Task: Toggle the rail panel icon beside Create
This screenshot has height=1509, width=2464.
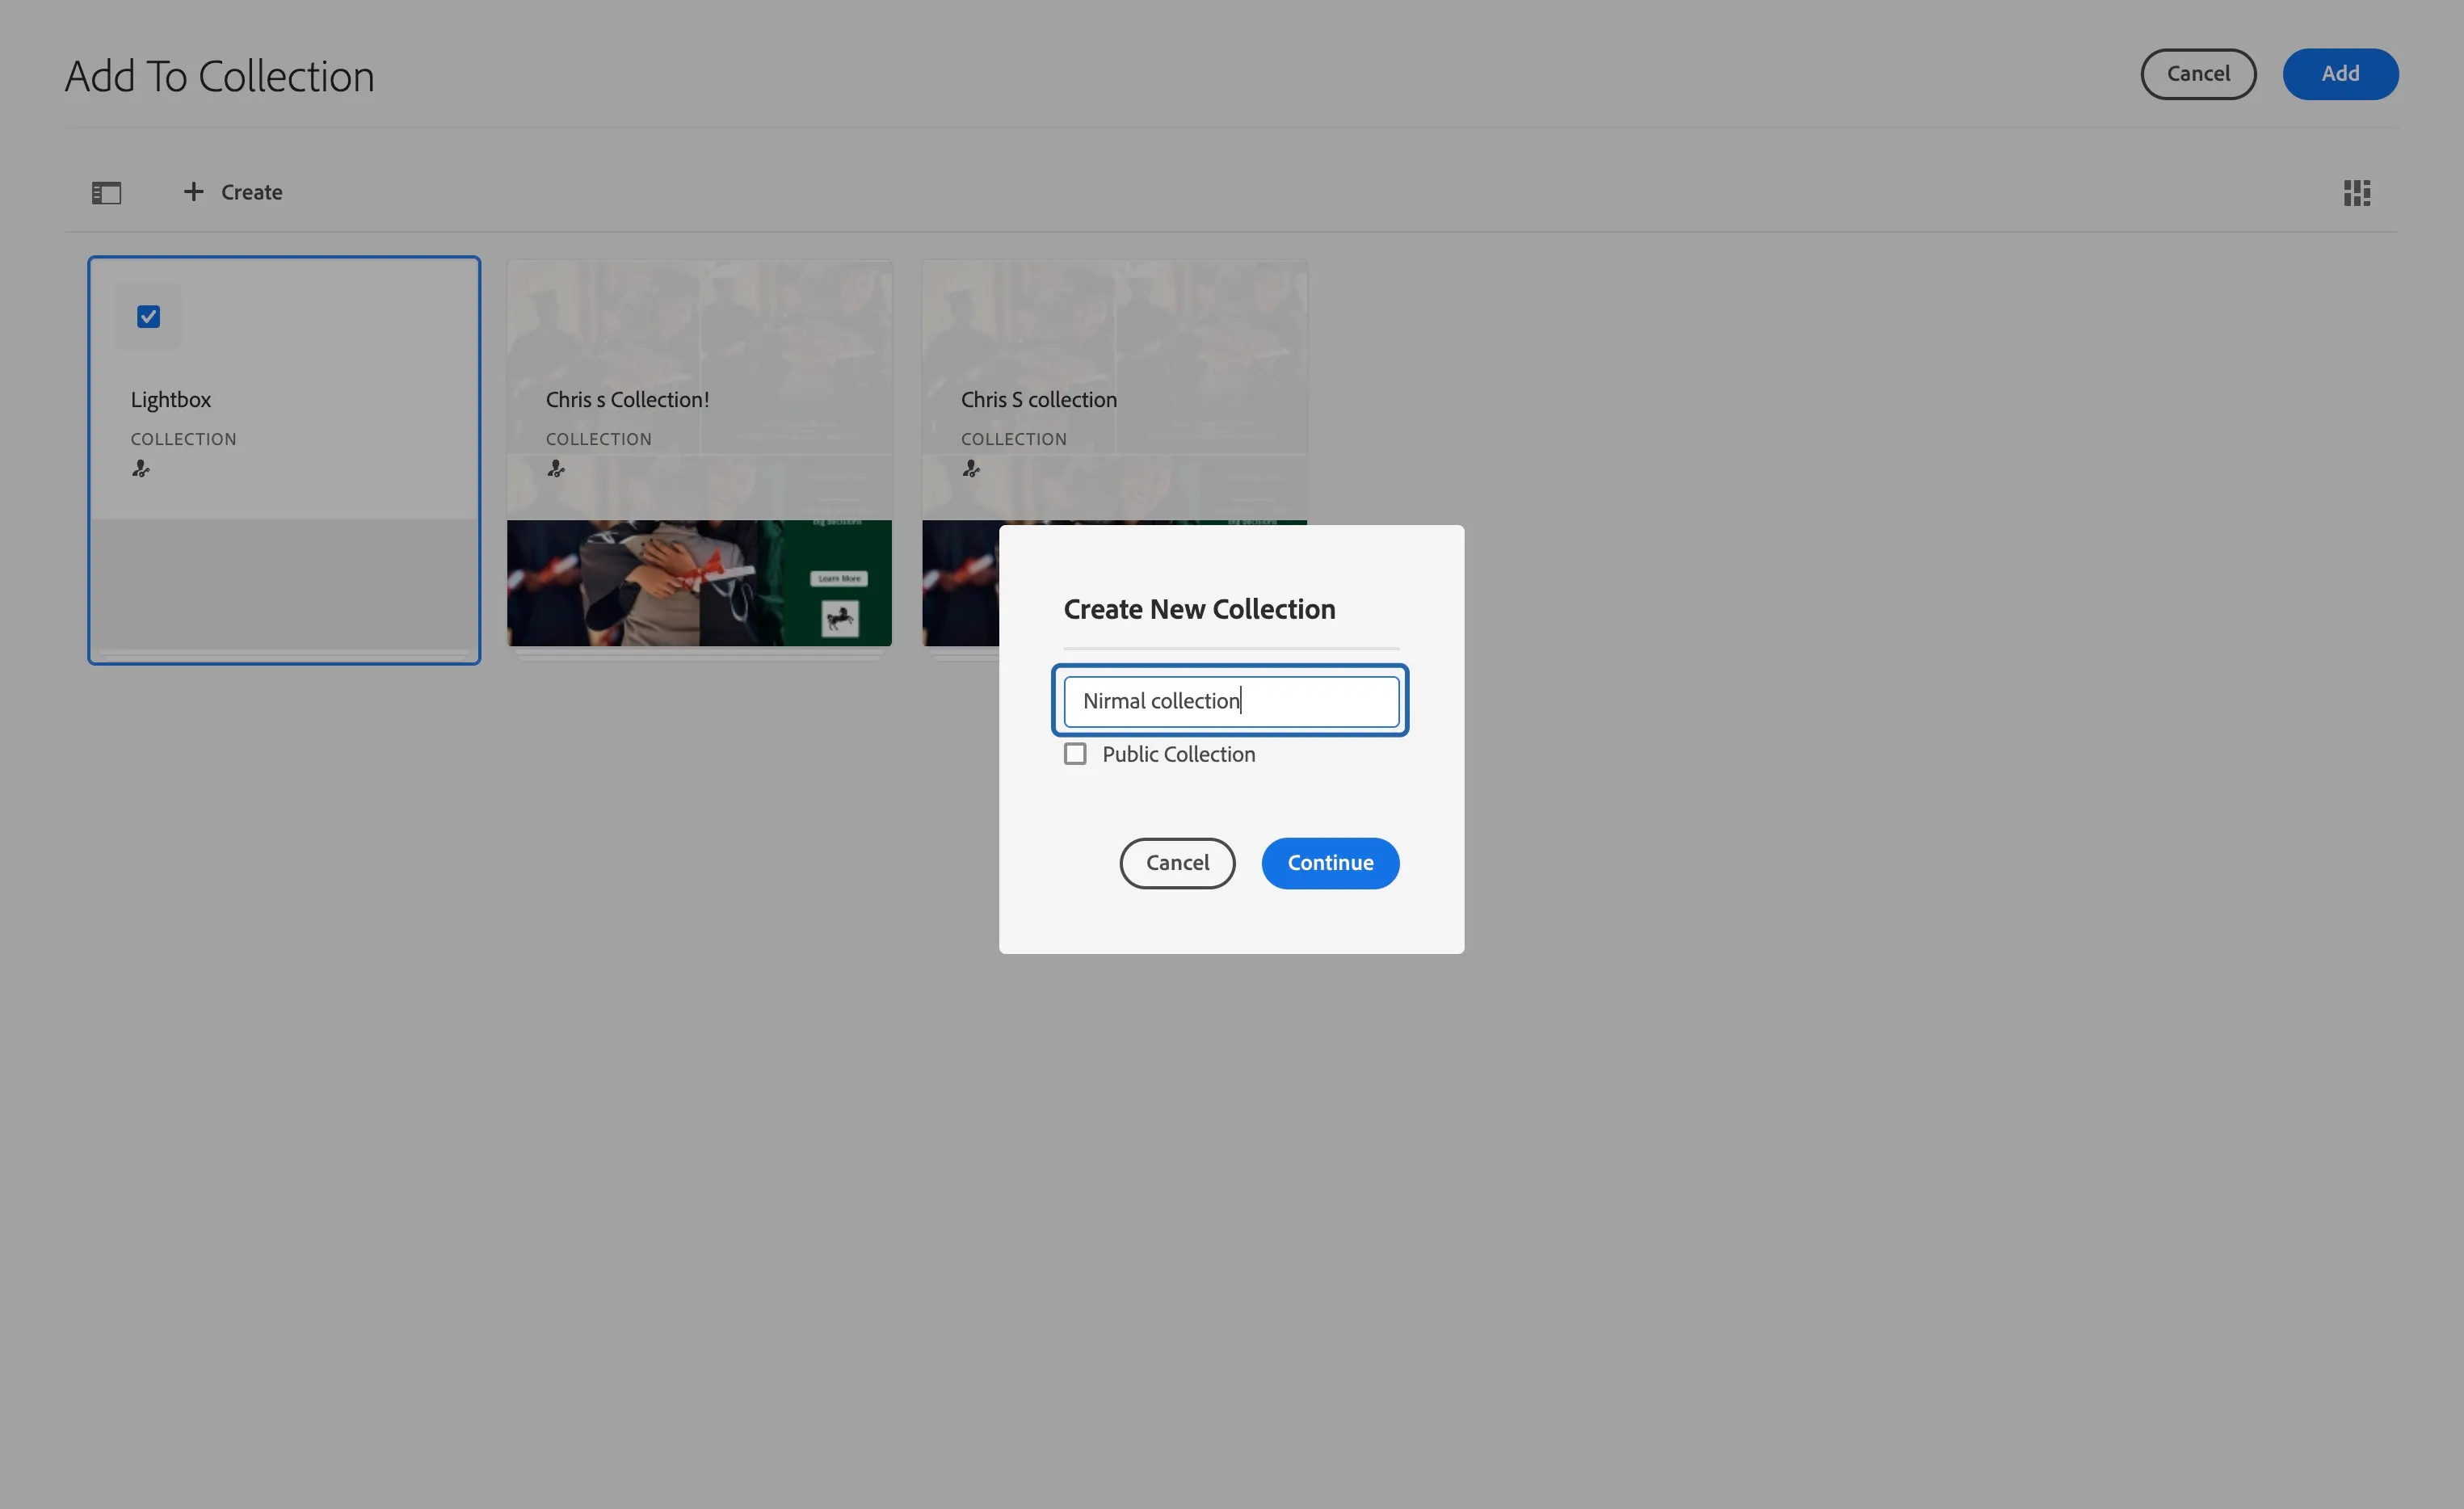Action: 106,193
